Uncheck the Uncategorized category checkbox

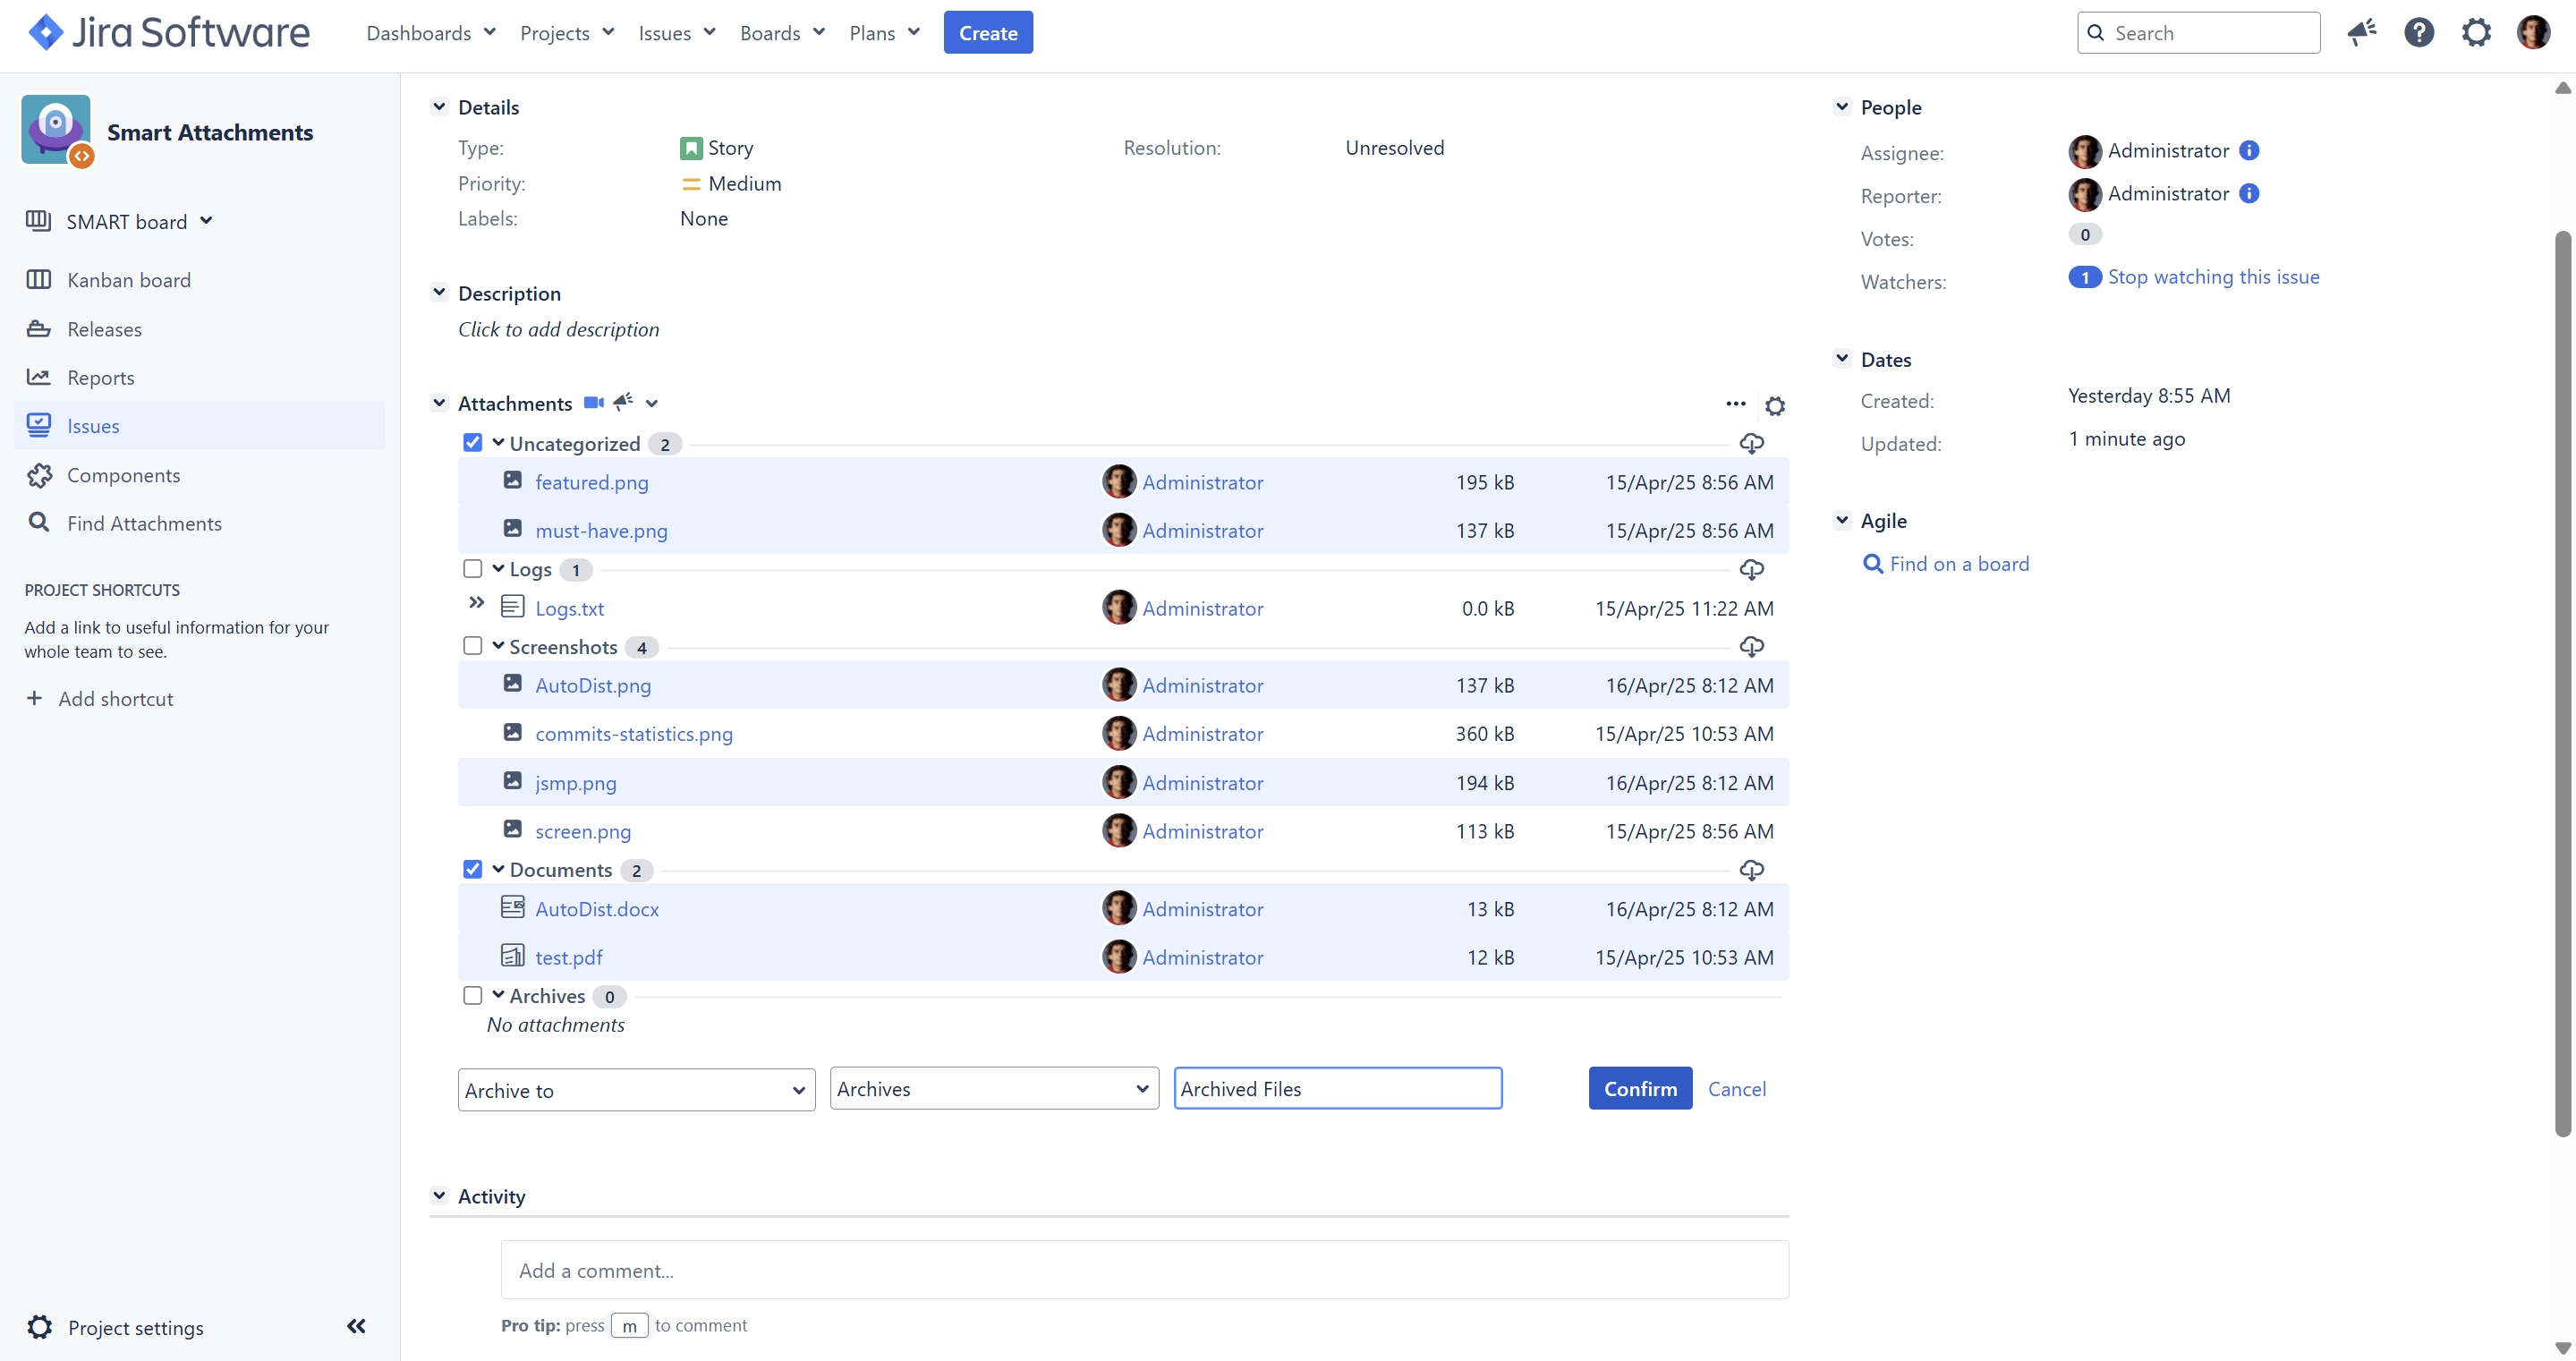473,443
